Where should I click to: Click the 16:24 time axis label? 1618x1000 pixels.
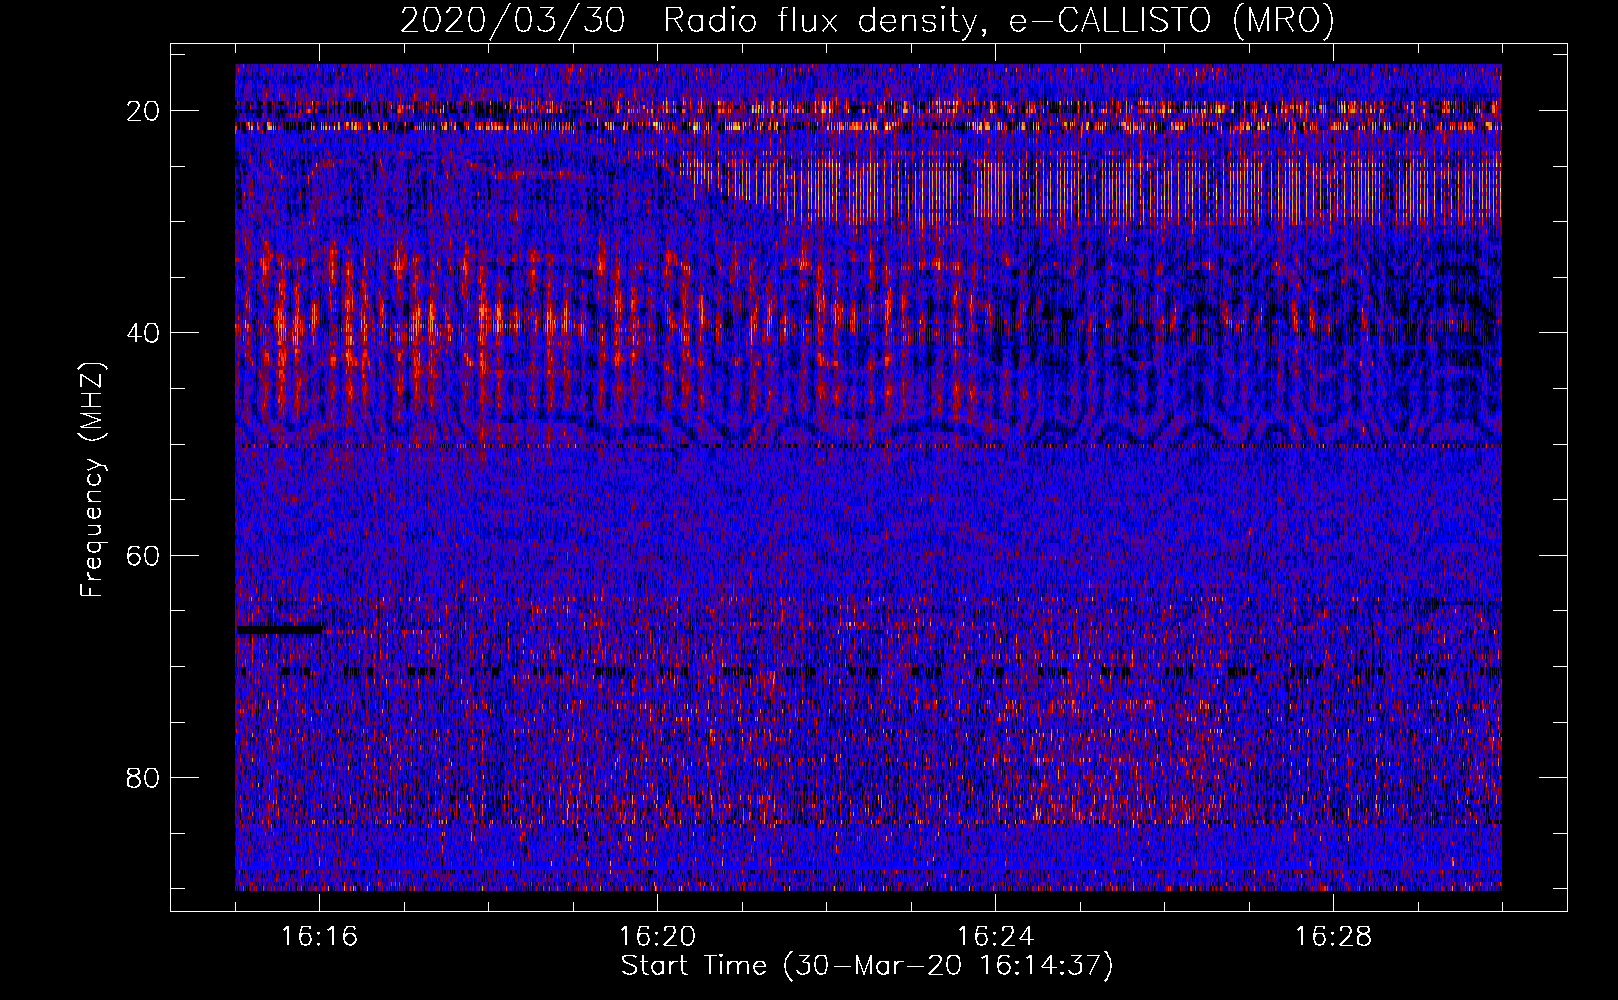pos(996,937)
